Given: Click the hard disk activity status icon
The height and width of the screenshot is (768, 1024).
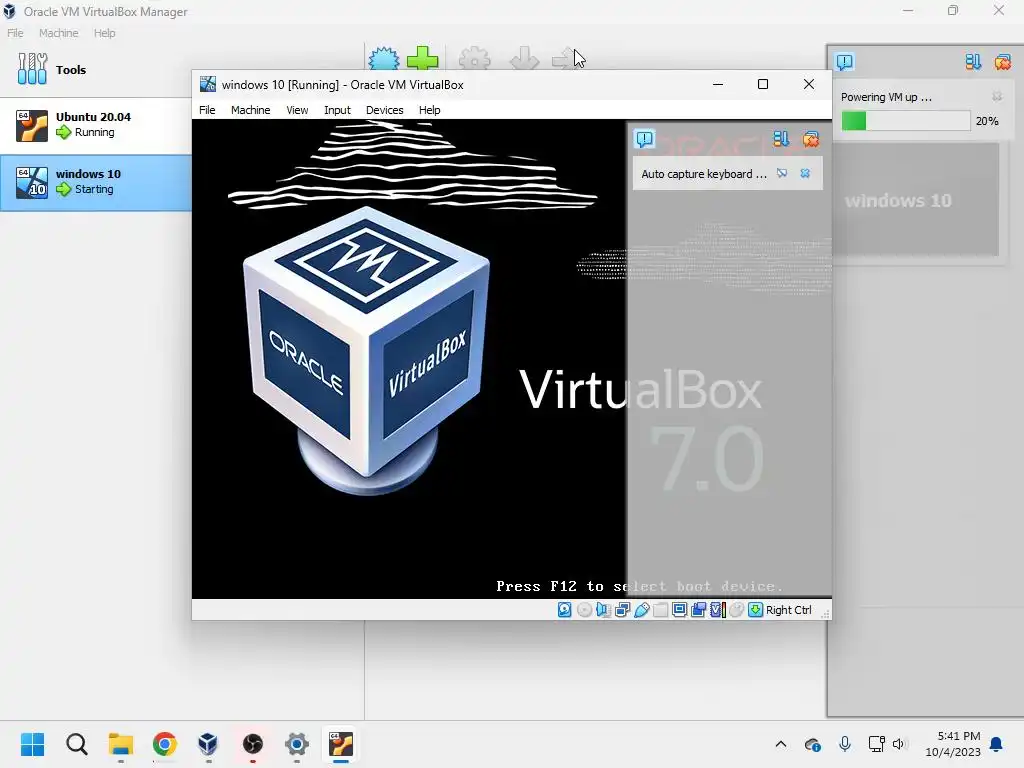Looking at the screenshot, I should tap(564, 610).
